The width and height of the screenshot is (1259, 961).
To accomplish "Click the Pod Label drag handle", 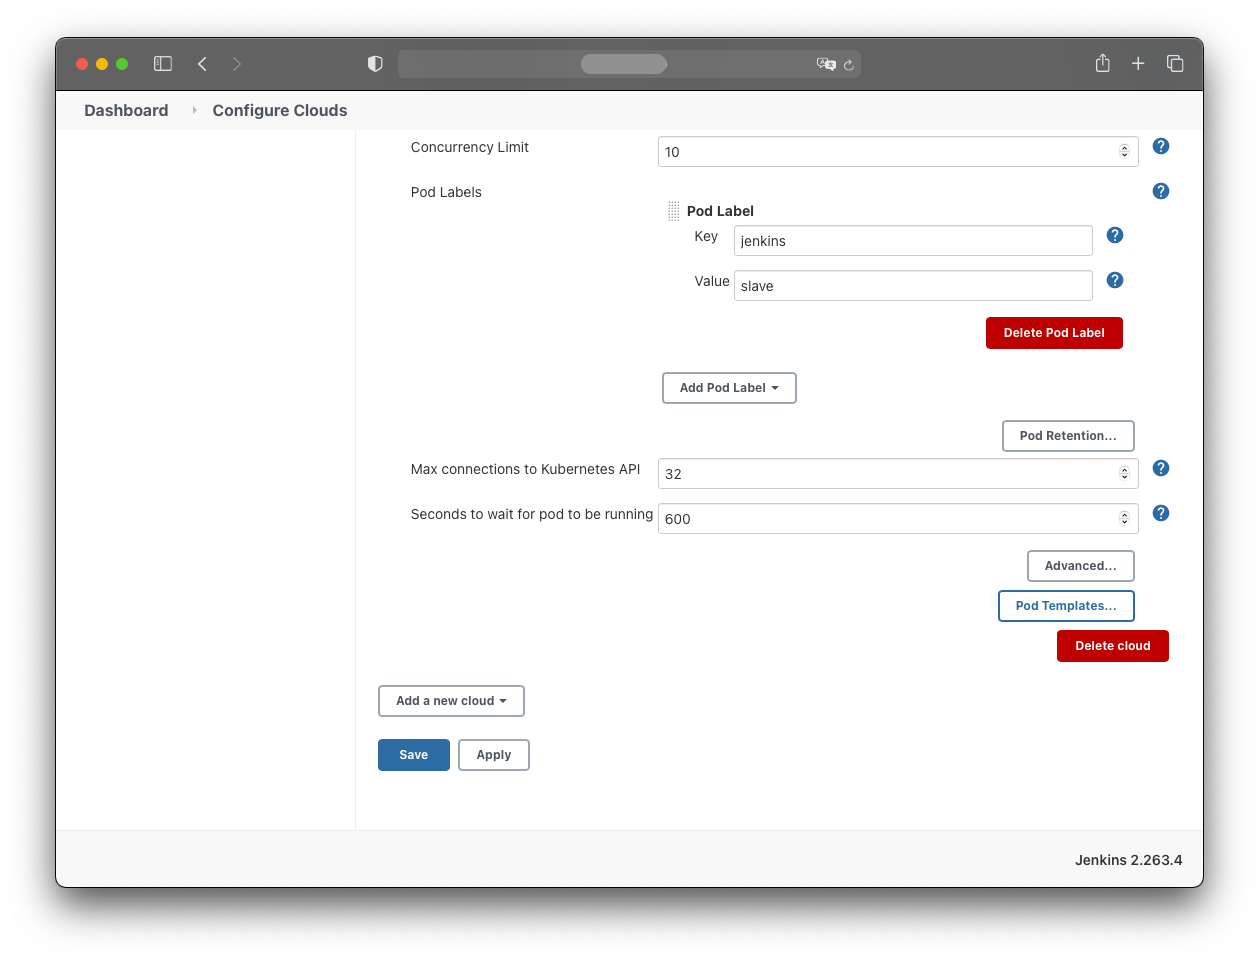I will pyautogui.click(x=673, y=211).
